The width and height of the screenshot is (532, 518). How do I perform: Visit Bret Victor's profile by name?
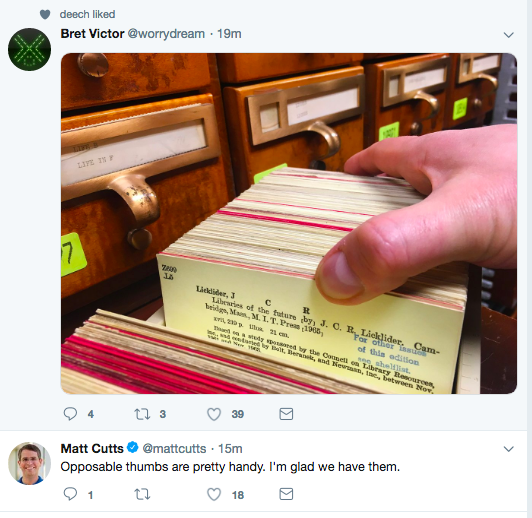pyautogui.click(x=92, y=34)
